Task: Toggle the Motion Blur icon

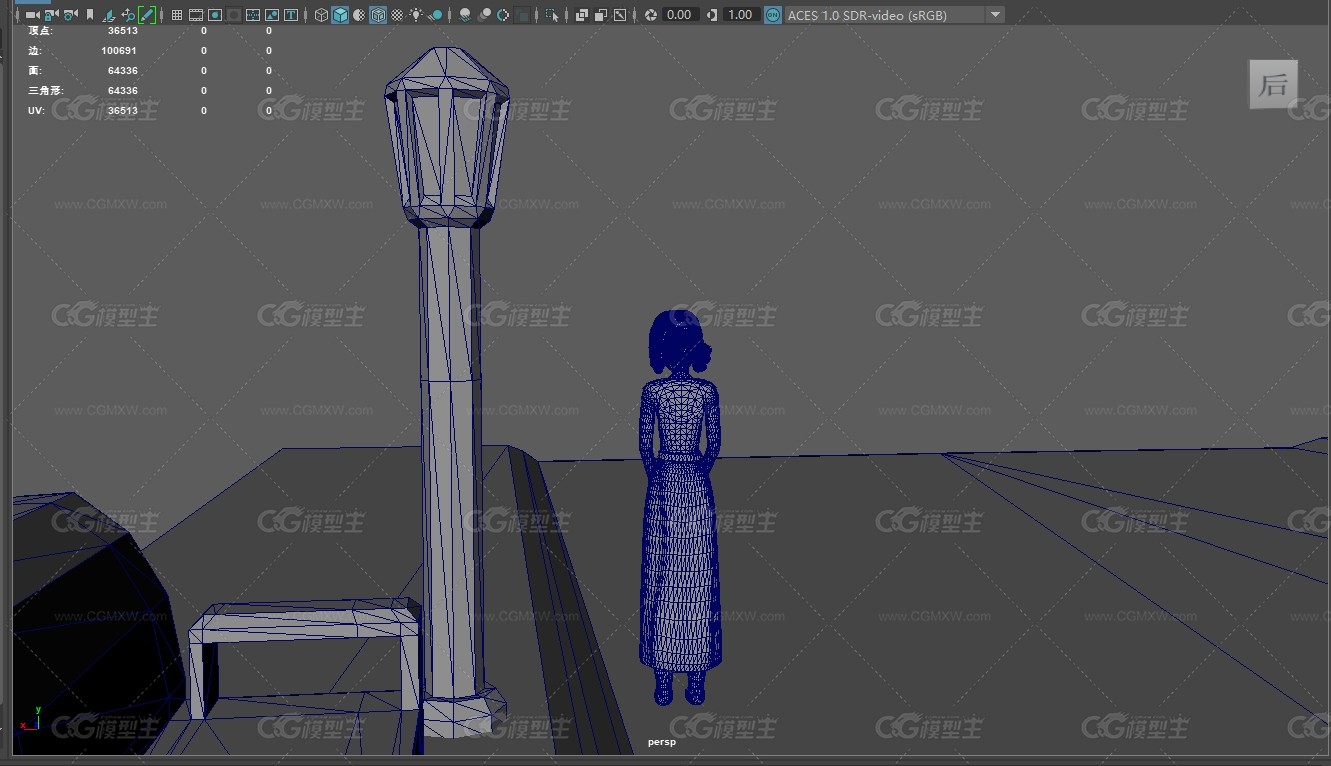Action: coord(484,15)
